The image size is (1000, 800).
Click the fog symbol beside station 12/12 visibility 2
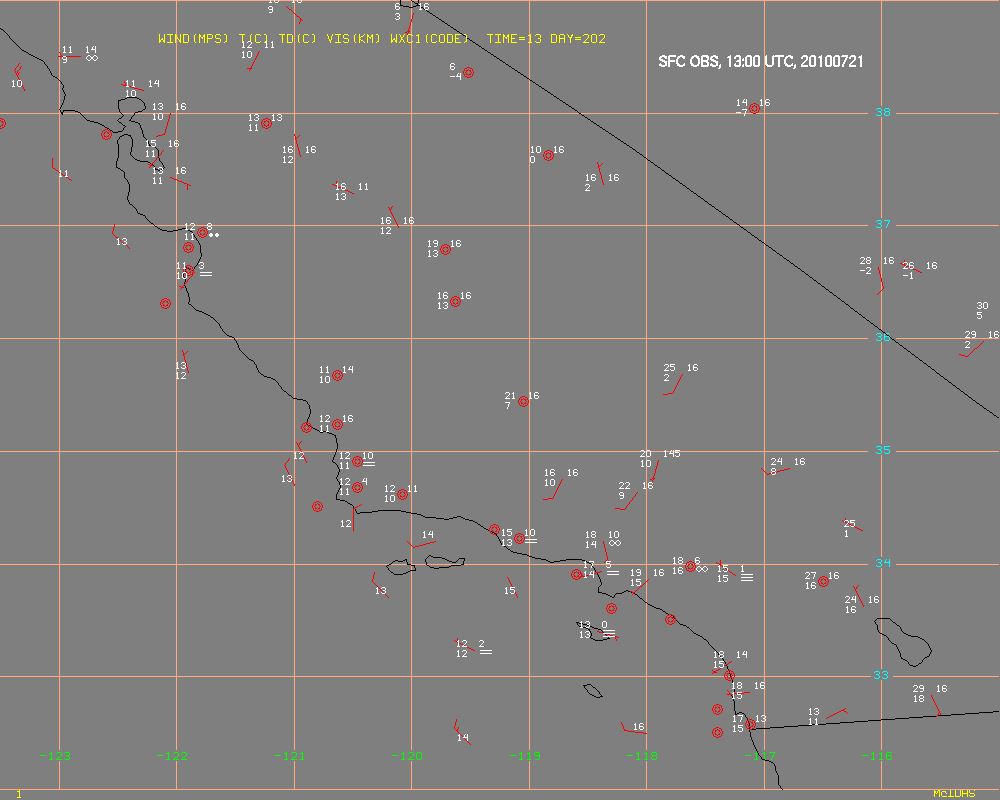pos(486,652)
